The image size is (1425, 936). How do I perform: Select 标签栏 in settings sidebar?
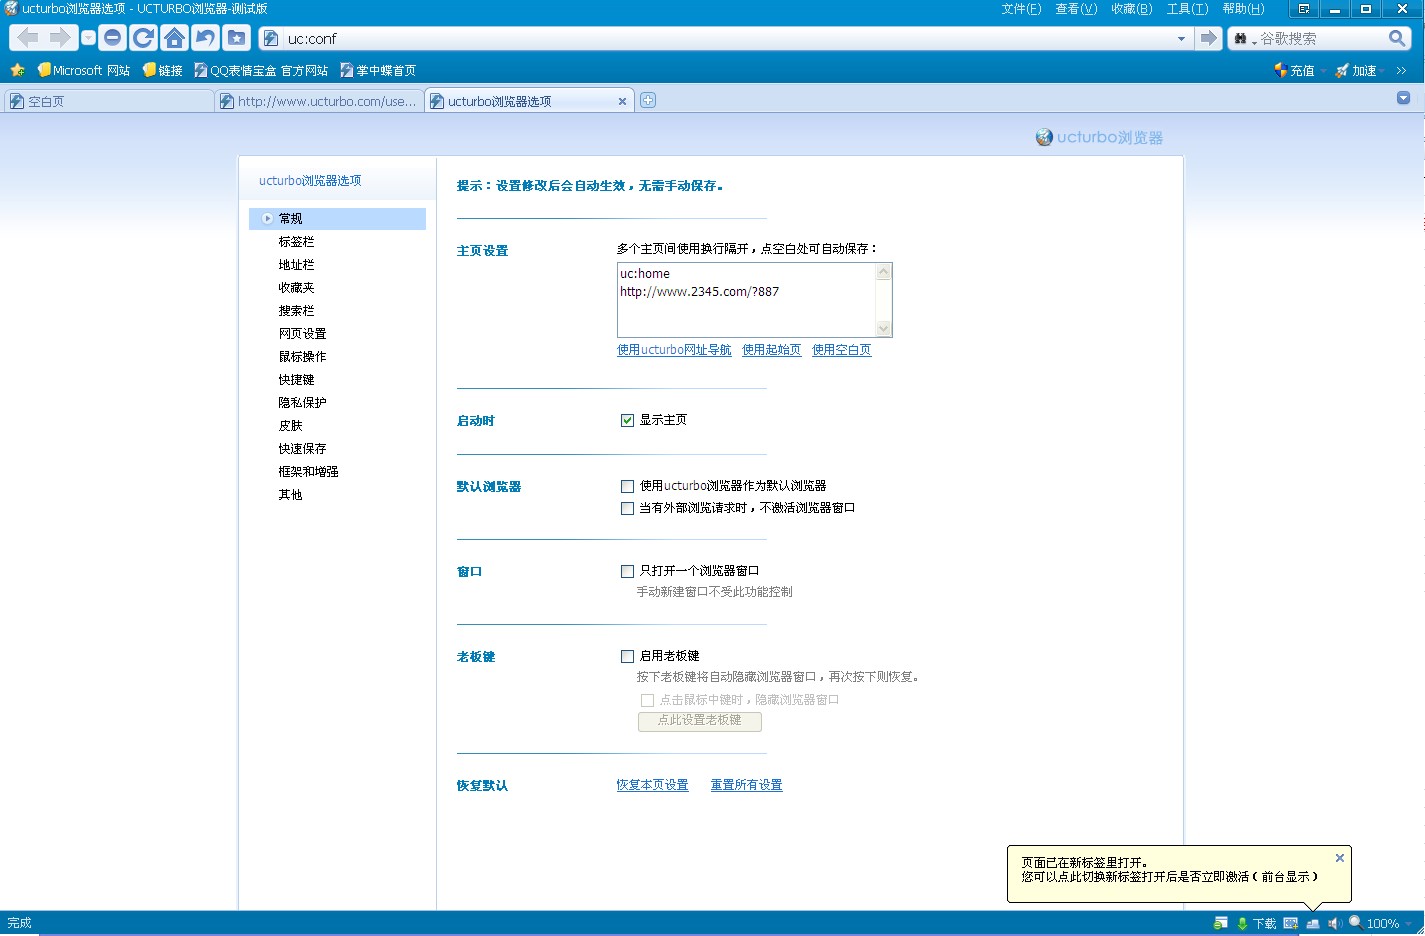(296, 241)
